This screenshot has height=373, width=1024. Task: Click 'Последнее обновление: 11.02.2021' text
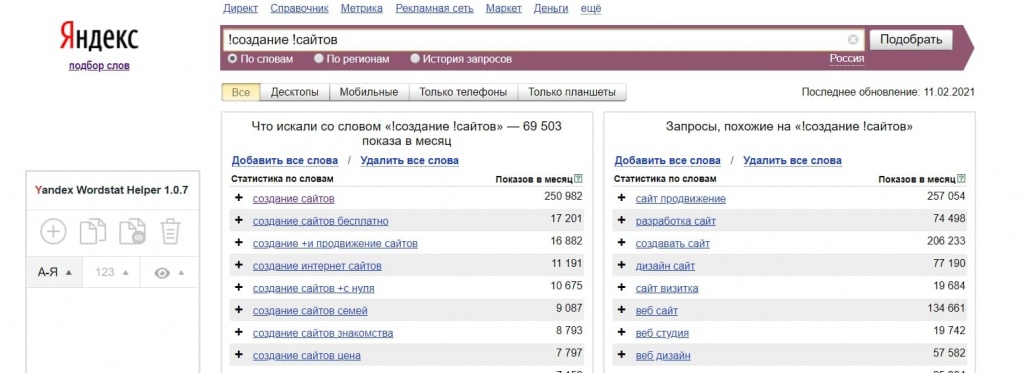tap(888, 92)
